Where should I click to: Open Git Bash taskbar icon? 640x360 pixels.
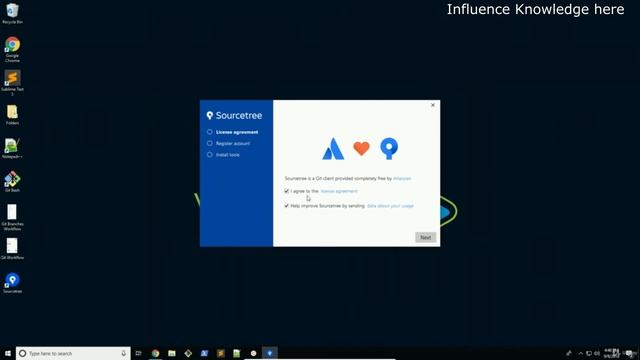point(188,353)
